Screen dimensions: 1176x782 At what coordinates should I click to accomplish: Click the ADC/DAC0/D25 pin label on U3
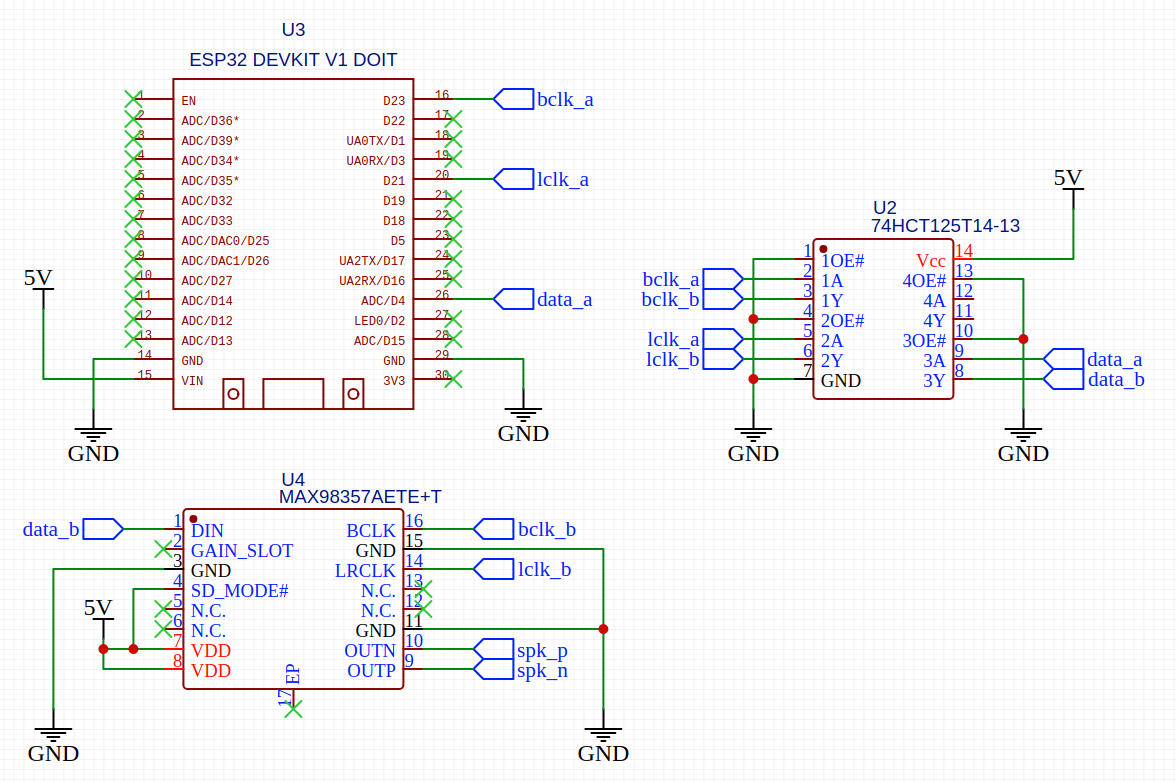(225, 241)
